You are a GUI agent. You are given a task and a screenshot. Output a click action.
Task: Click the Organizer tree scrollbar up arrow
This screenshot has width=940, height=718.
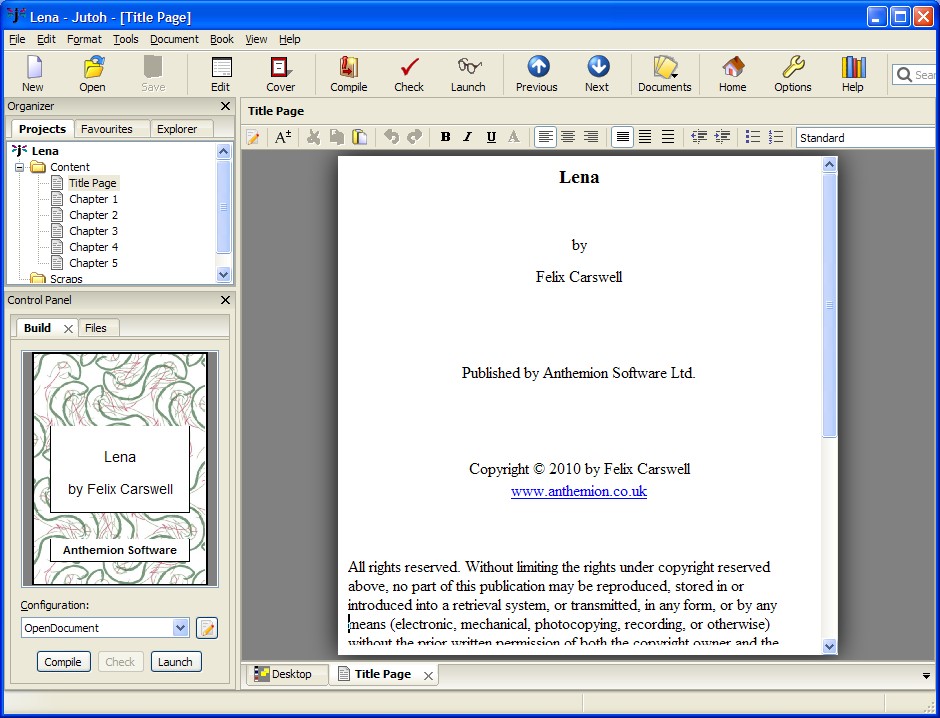(224, 151)
